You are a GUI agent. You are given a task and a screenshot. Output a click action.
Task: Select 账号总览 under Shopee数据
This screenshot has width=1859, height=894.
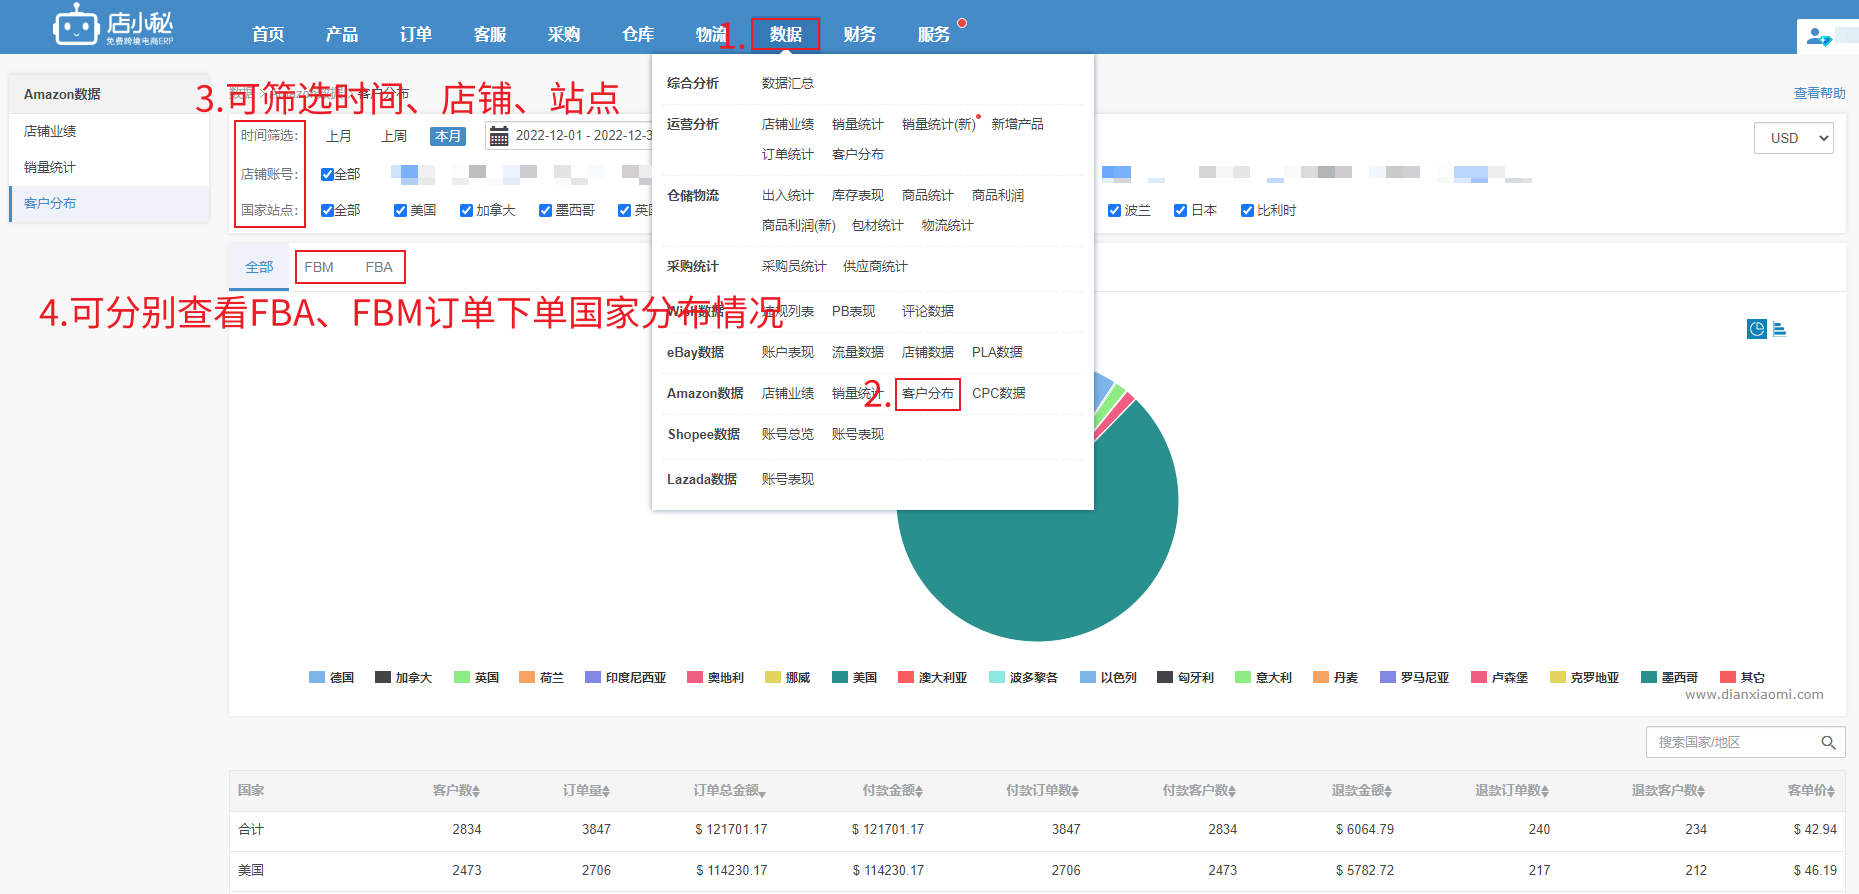(x=788, y=434)
